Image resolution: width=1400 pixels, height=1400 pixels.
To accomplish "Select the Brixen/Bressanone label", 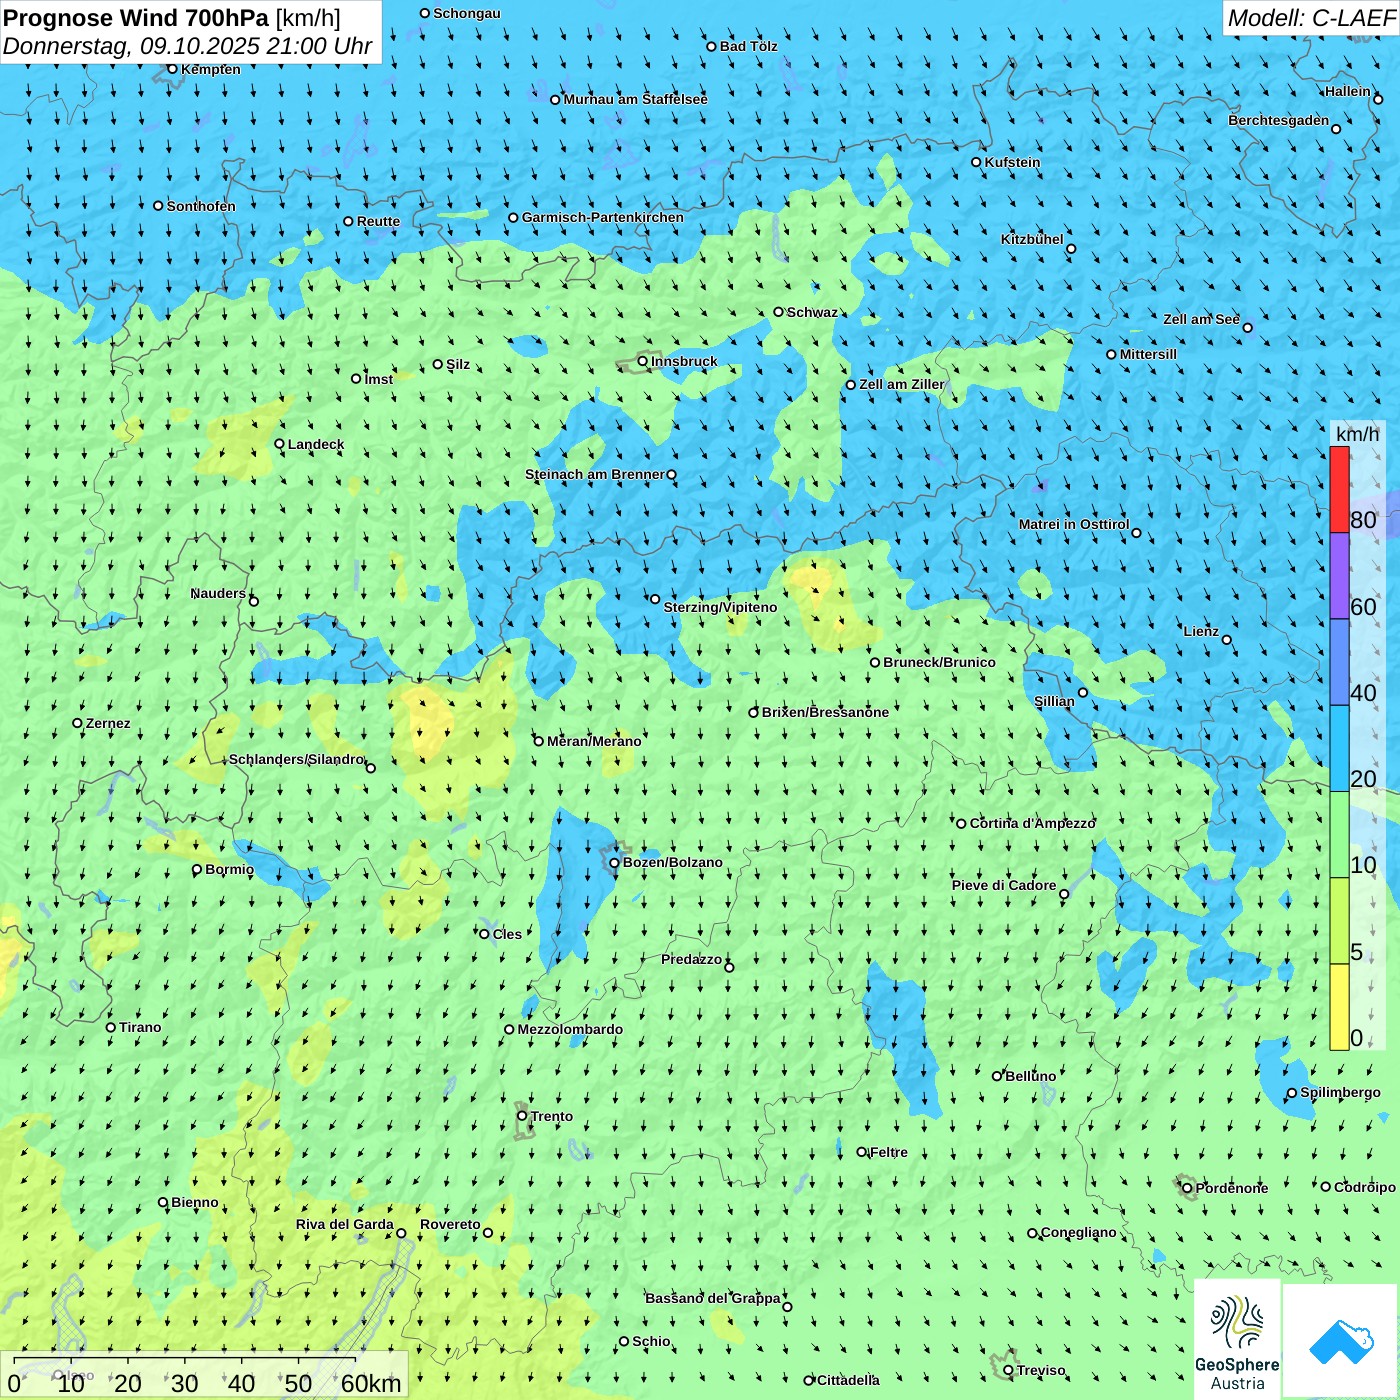I will point(825,712).
